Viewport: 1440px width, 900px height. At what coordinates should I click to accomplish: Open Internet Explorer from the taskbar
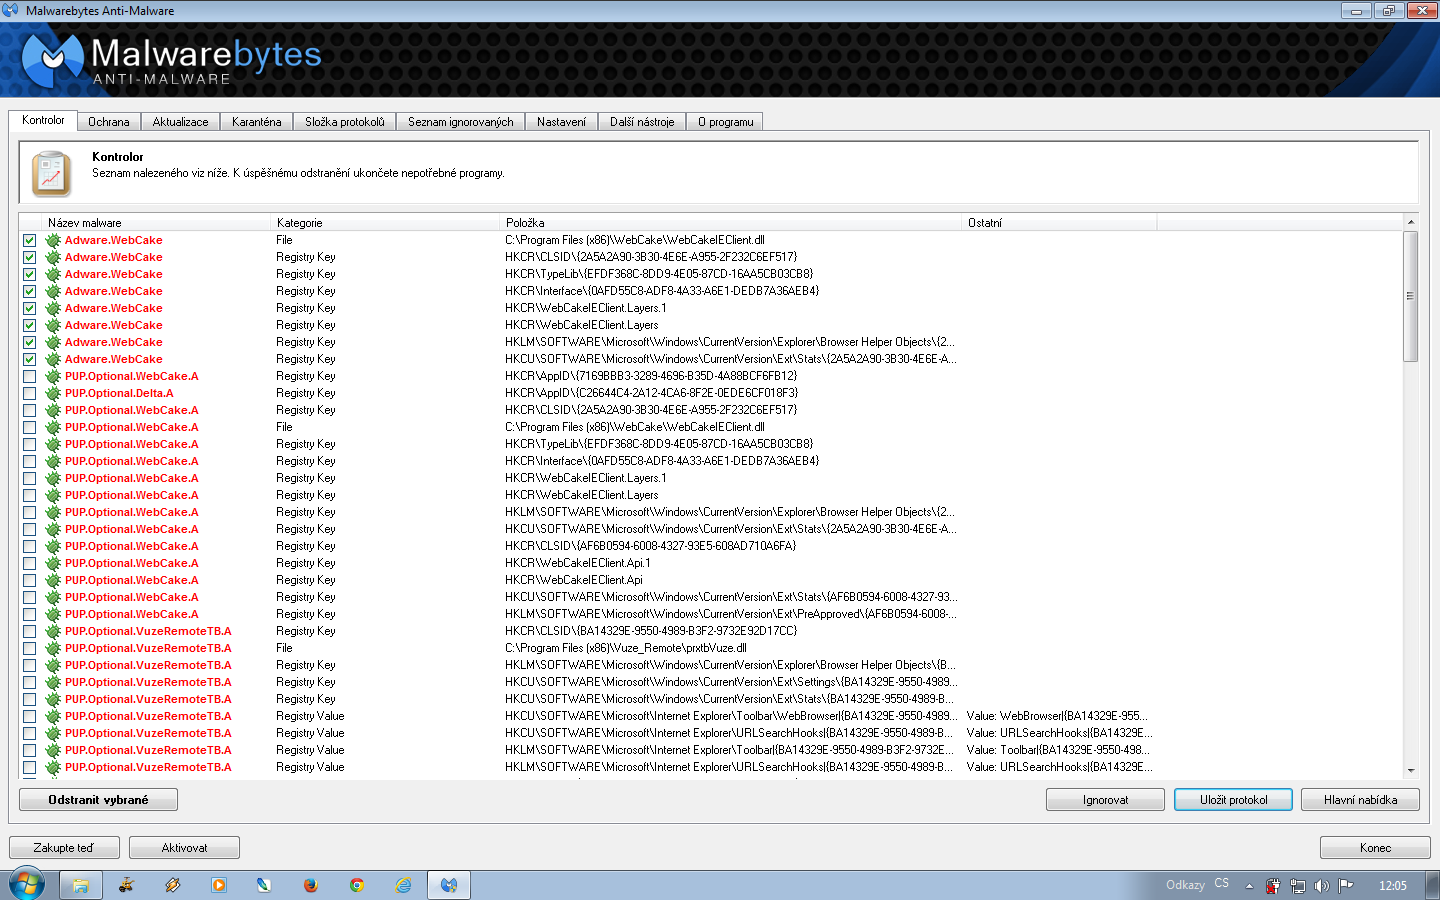[403, 885]
